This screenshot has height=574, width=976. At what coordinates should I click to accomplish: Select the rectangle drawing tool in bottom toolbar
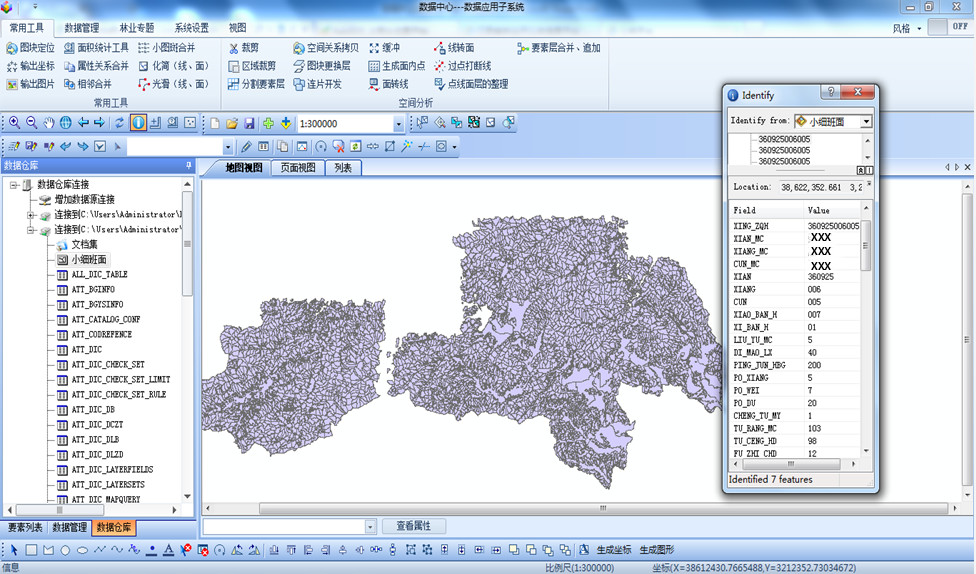(x=31, y=550)
